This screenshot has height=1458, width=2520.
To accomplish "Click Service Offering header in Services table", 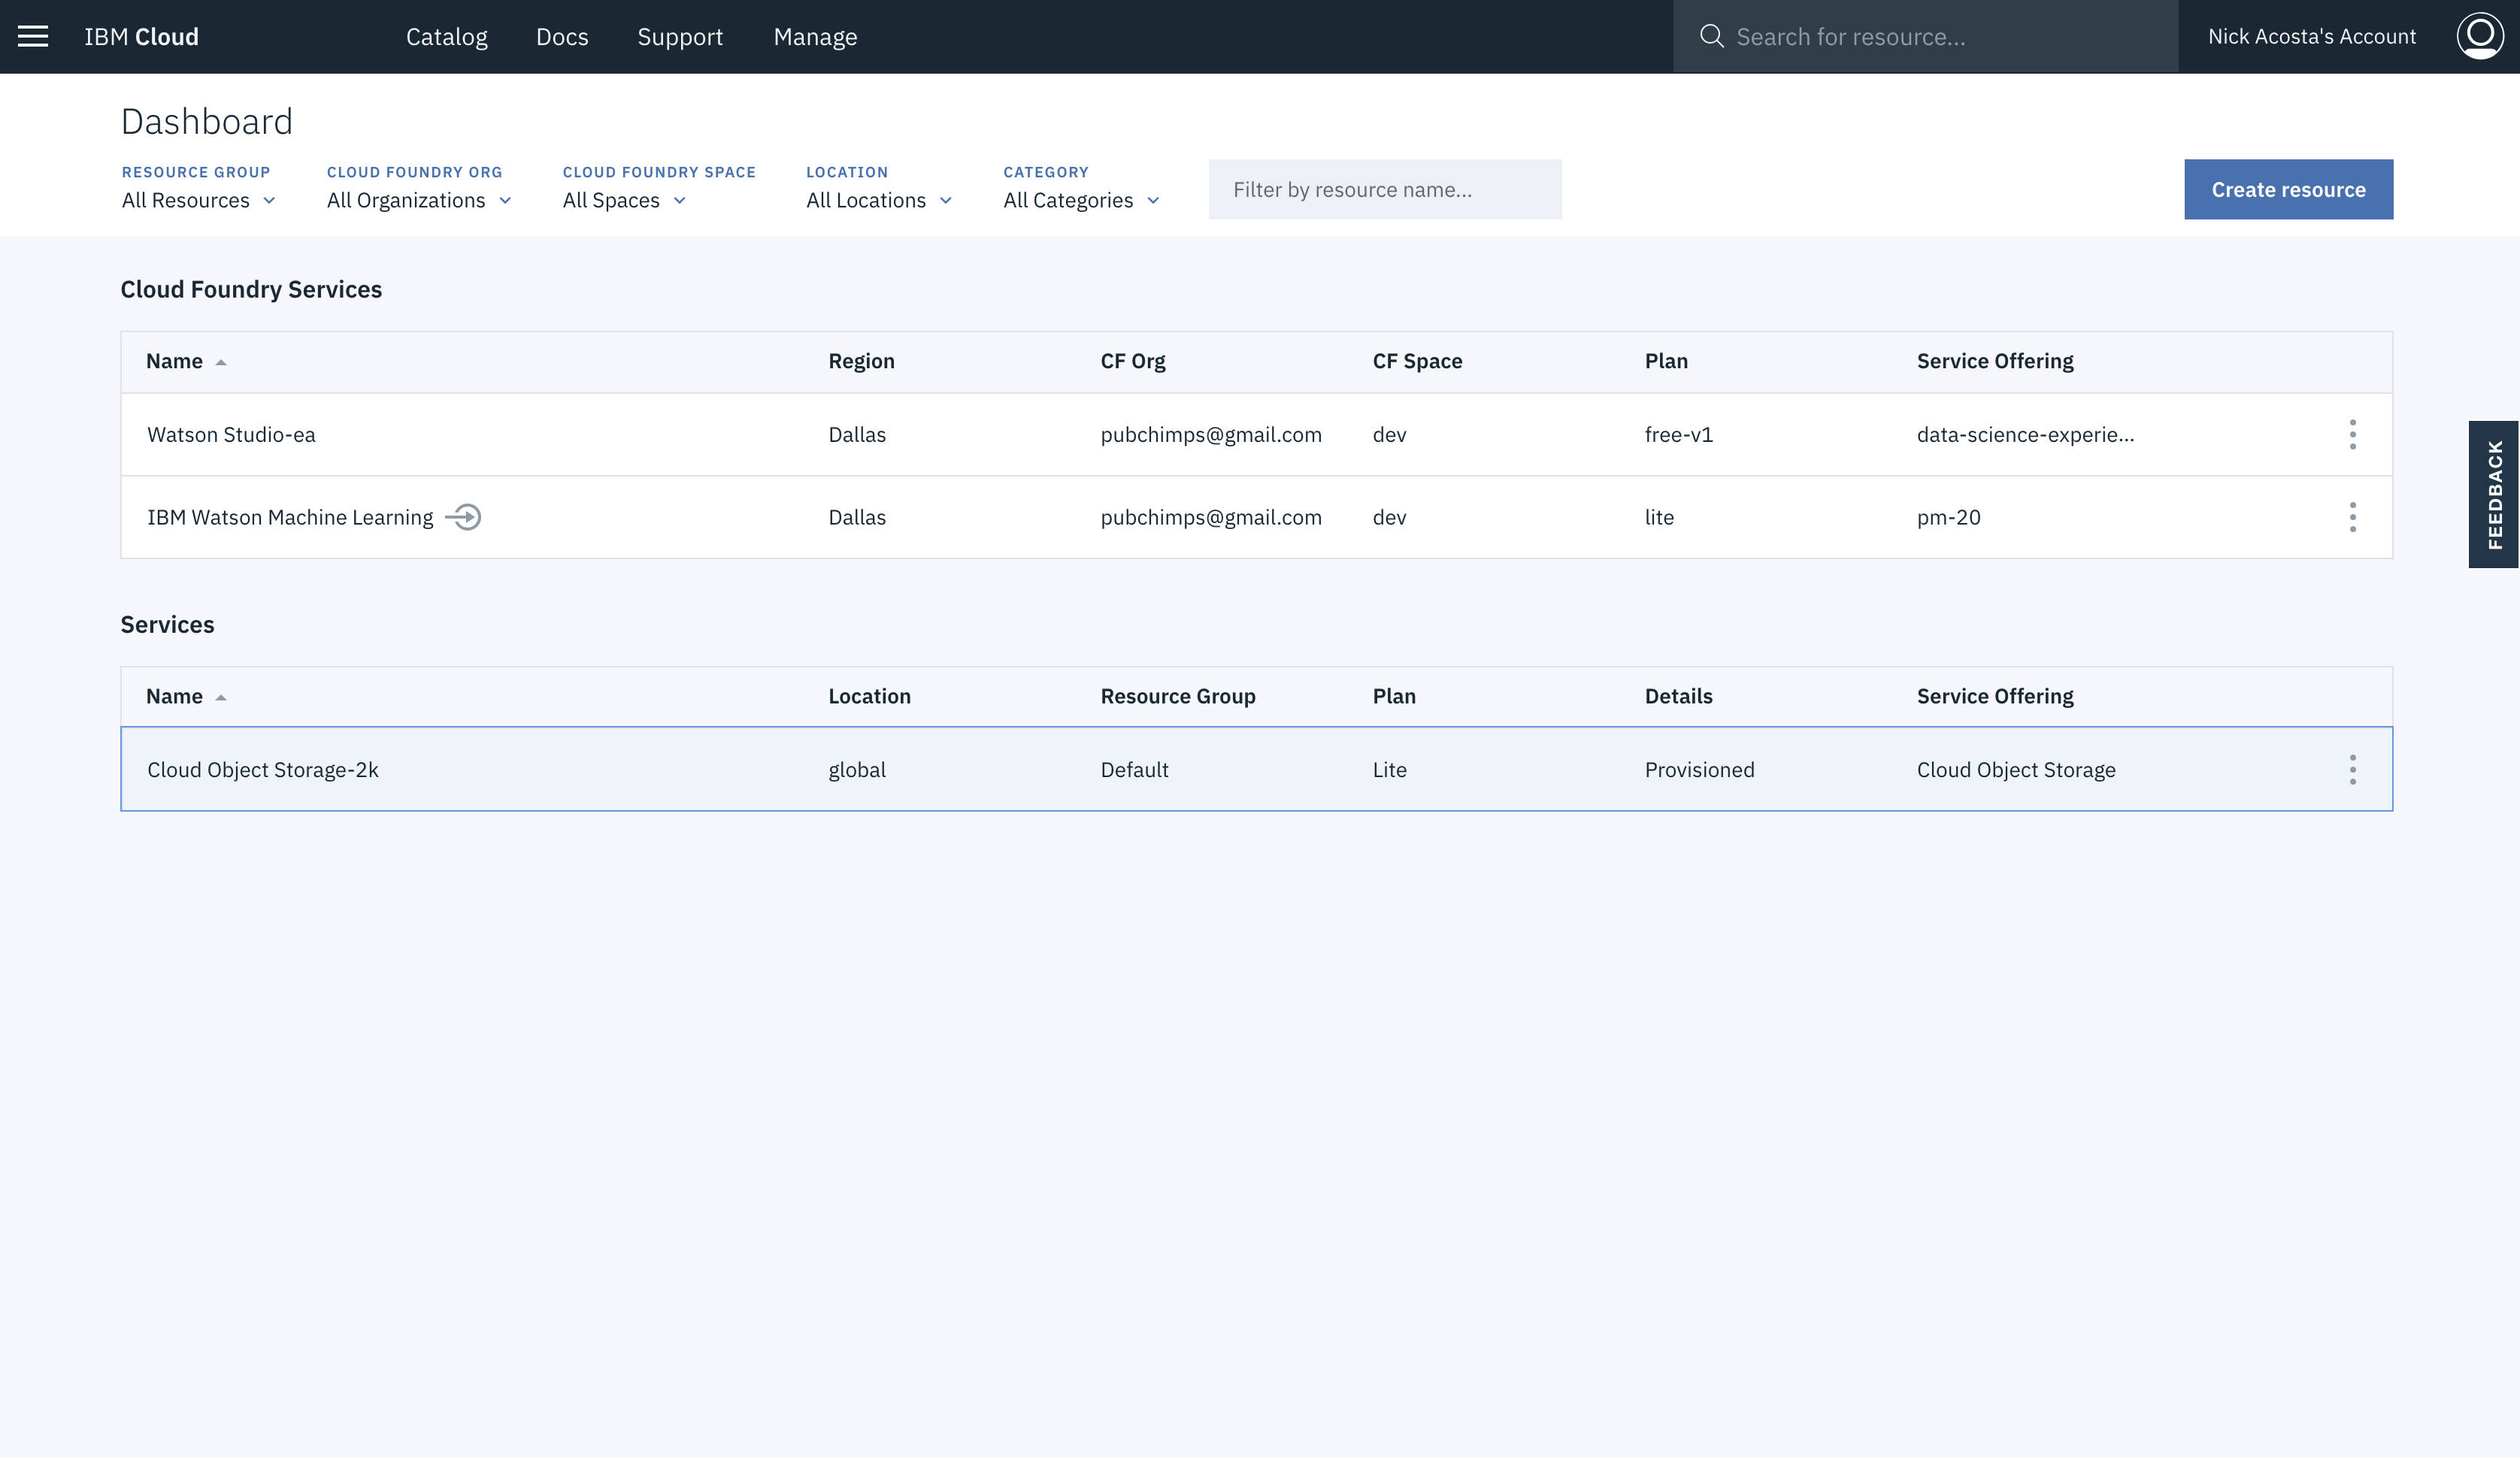I will point(1995,696).
